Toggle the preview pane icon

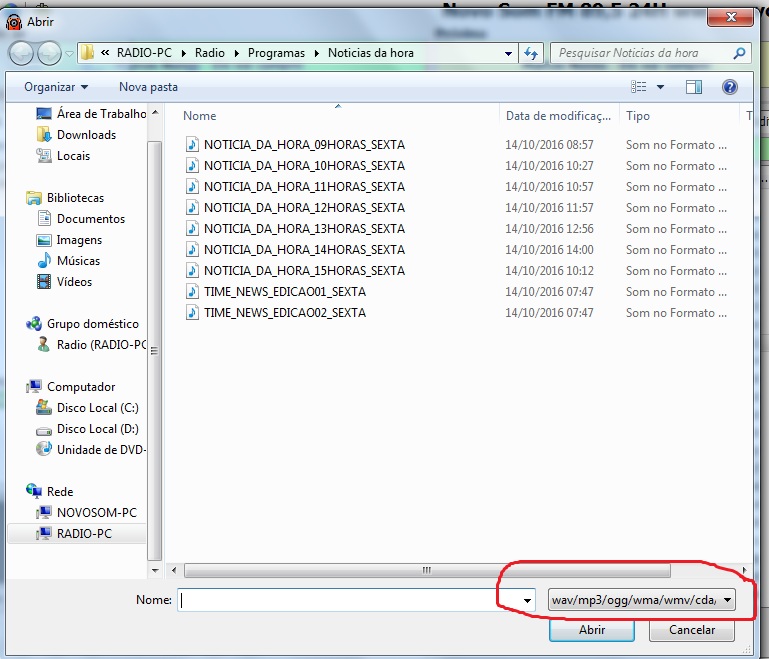tap(693, 87)
